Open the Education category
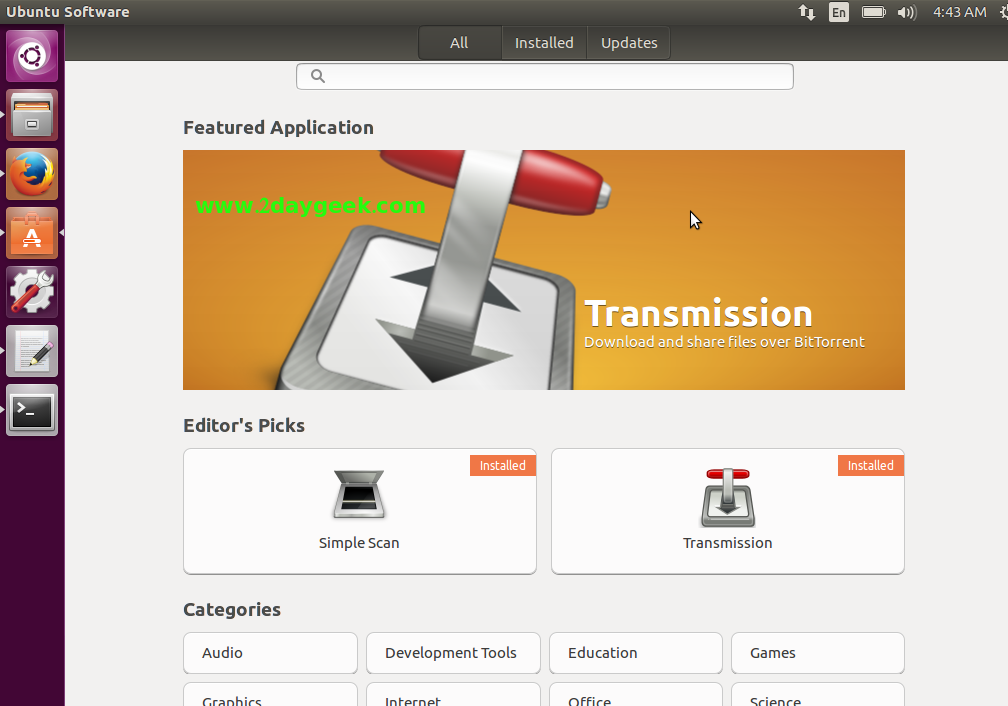Image resolution: width=1008 pixels, height=706 pixels. 636,653
